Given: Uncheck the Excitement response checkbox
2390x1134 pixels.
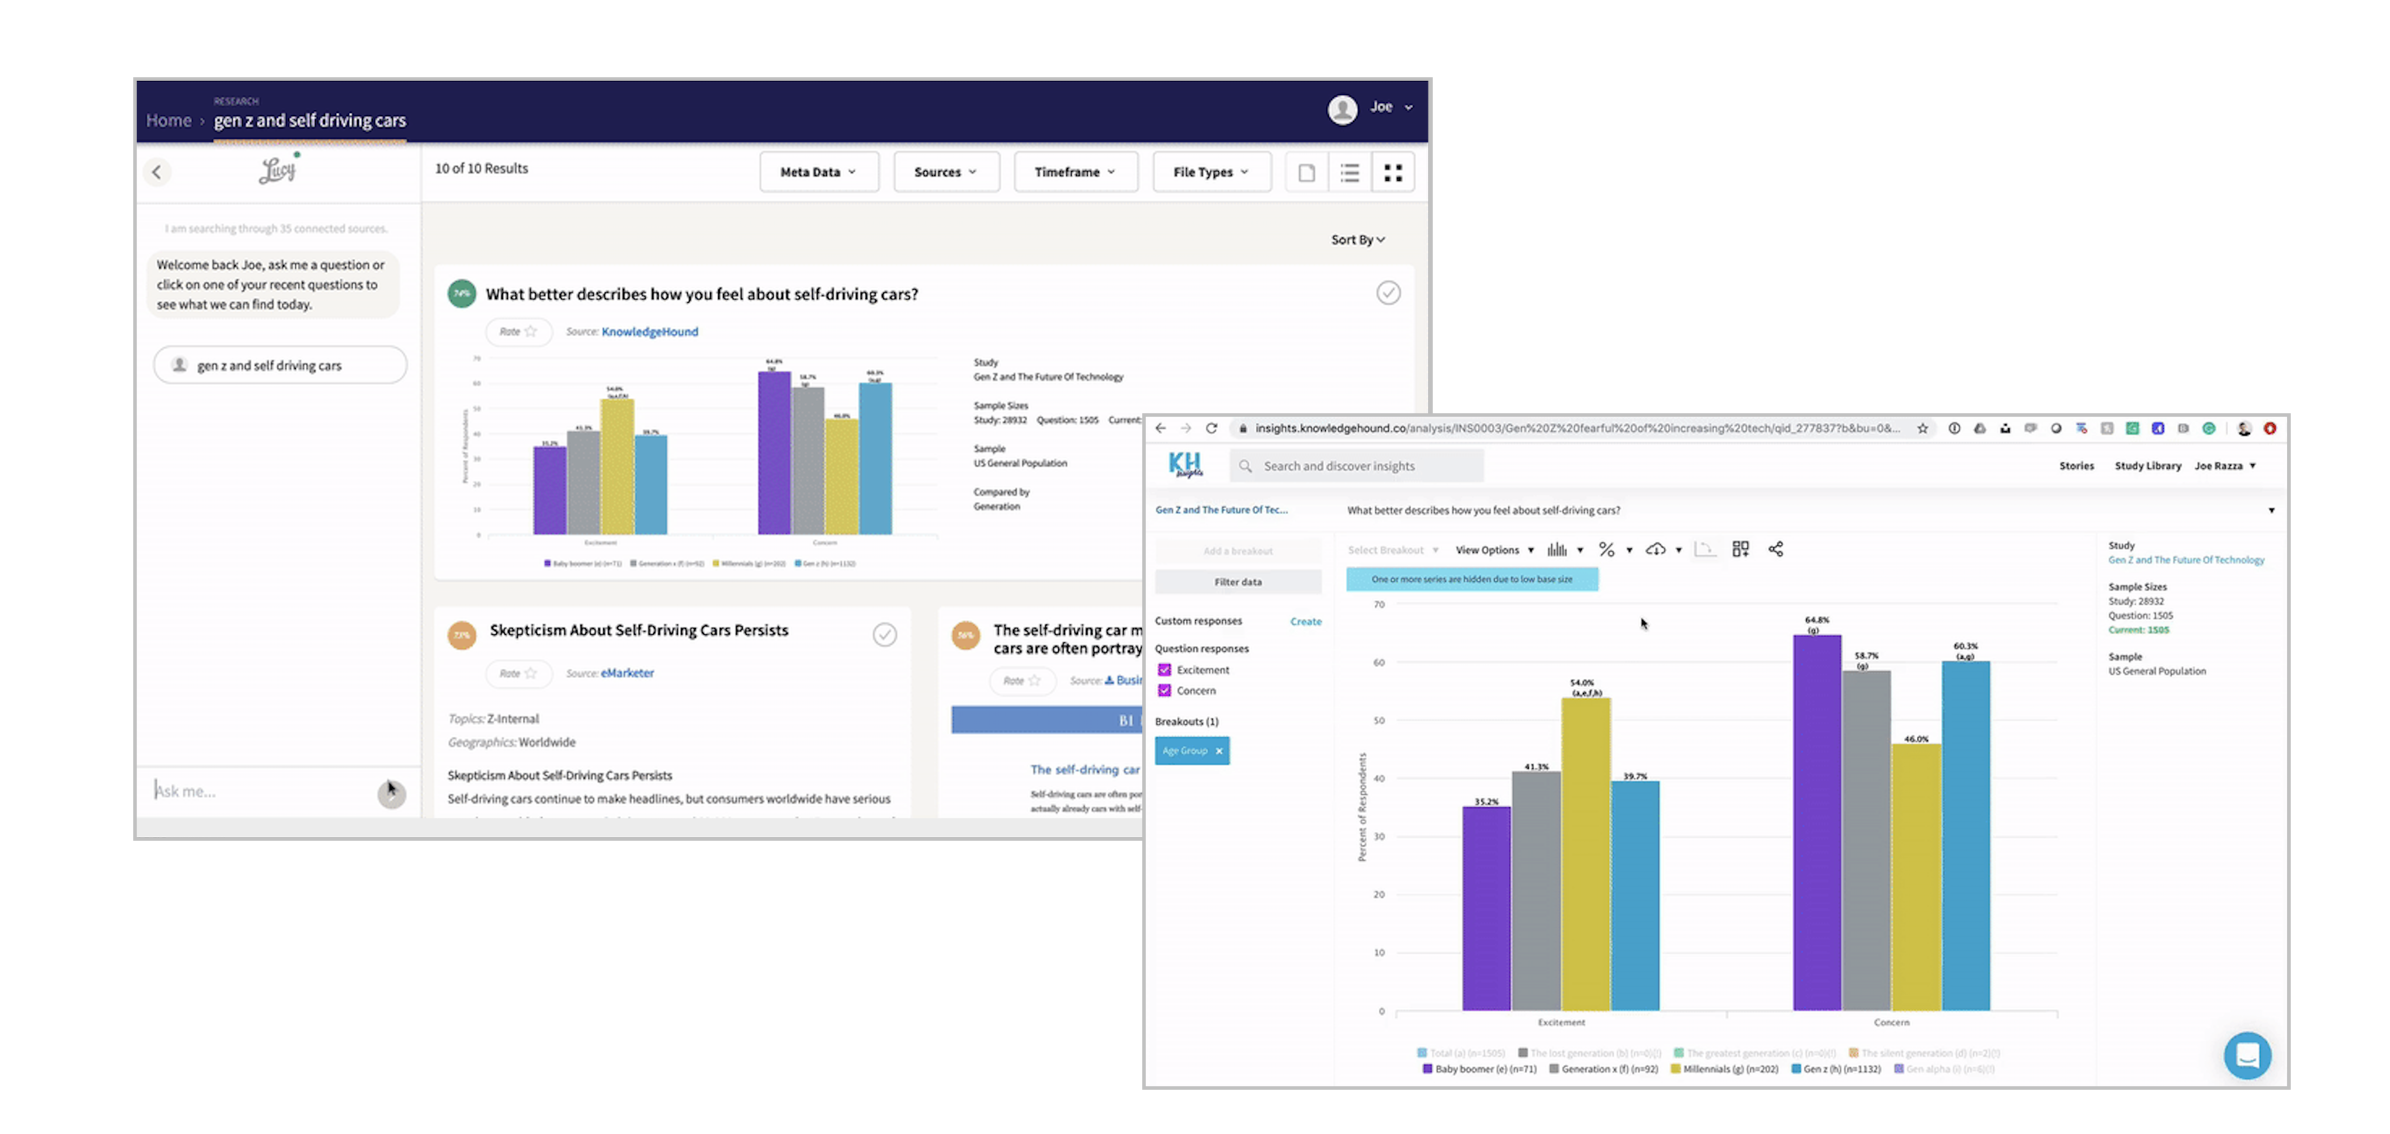Looking at the screenshot, I should tap(1164, 670).
